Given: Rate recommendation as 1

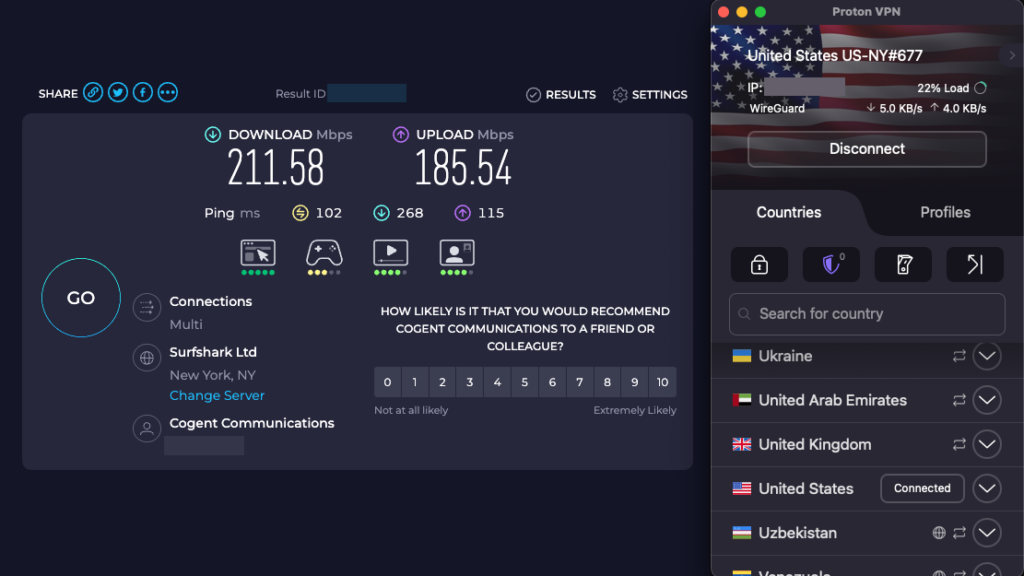Looking at the screenshot, I should point(415,382).
